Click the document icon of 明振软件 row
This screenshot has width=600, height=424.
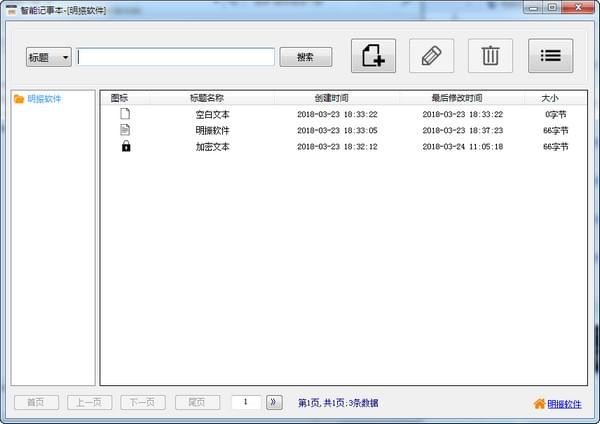click(x=125, y=130)
